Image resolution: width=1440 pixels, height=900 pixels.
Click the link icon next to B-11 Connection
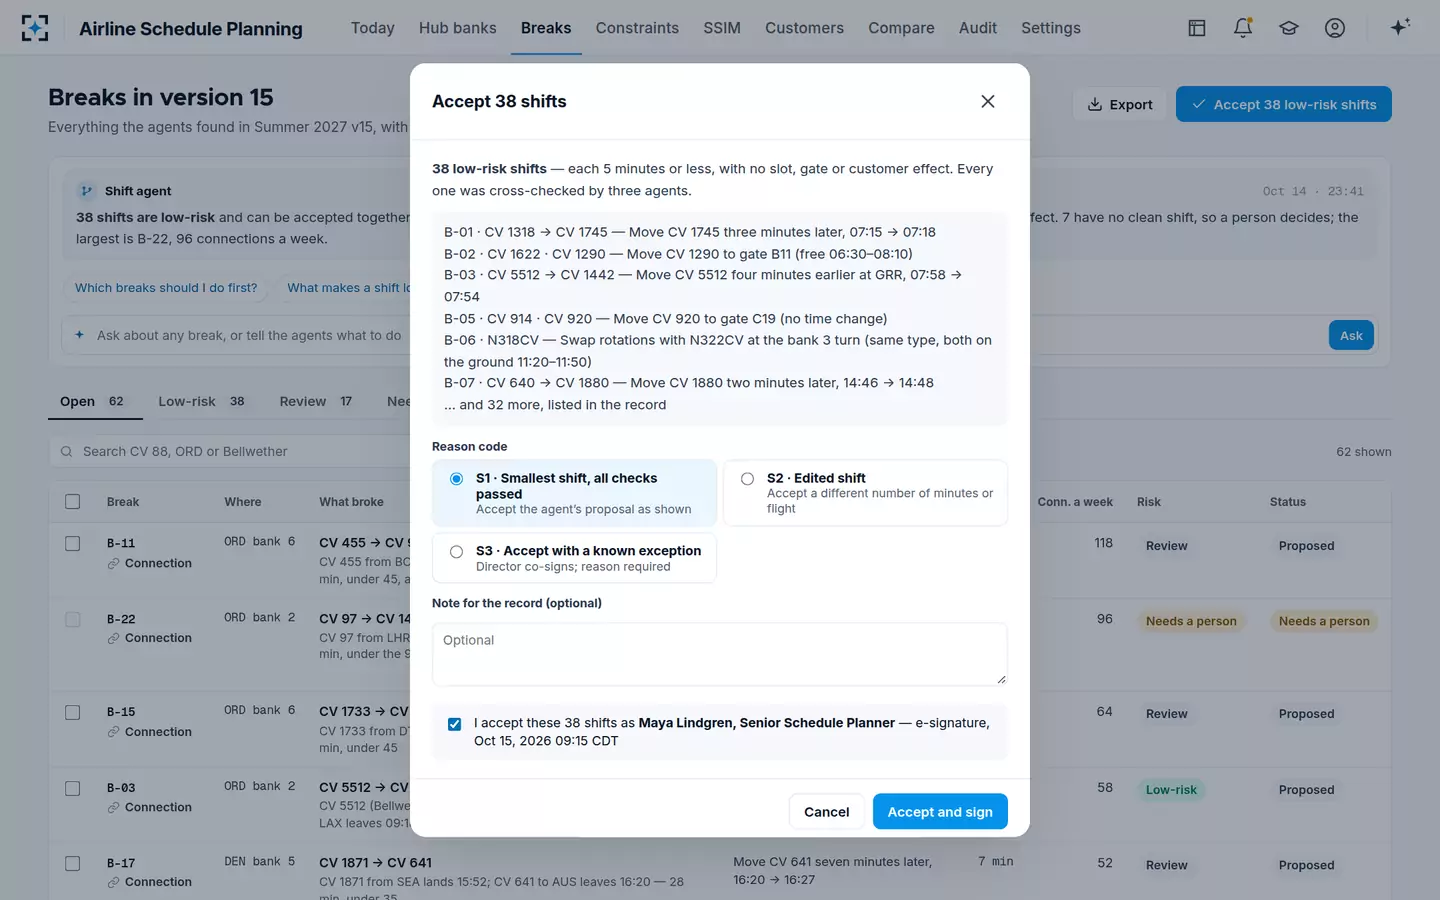click(x=114, y=564)
